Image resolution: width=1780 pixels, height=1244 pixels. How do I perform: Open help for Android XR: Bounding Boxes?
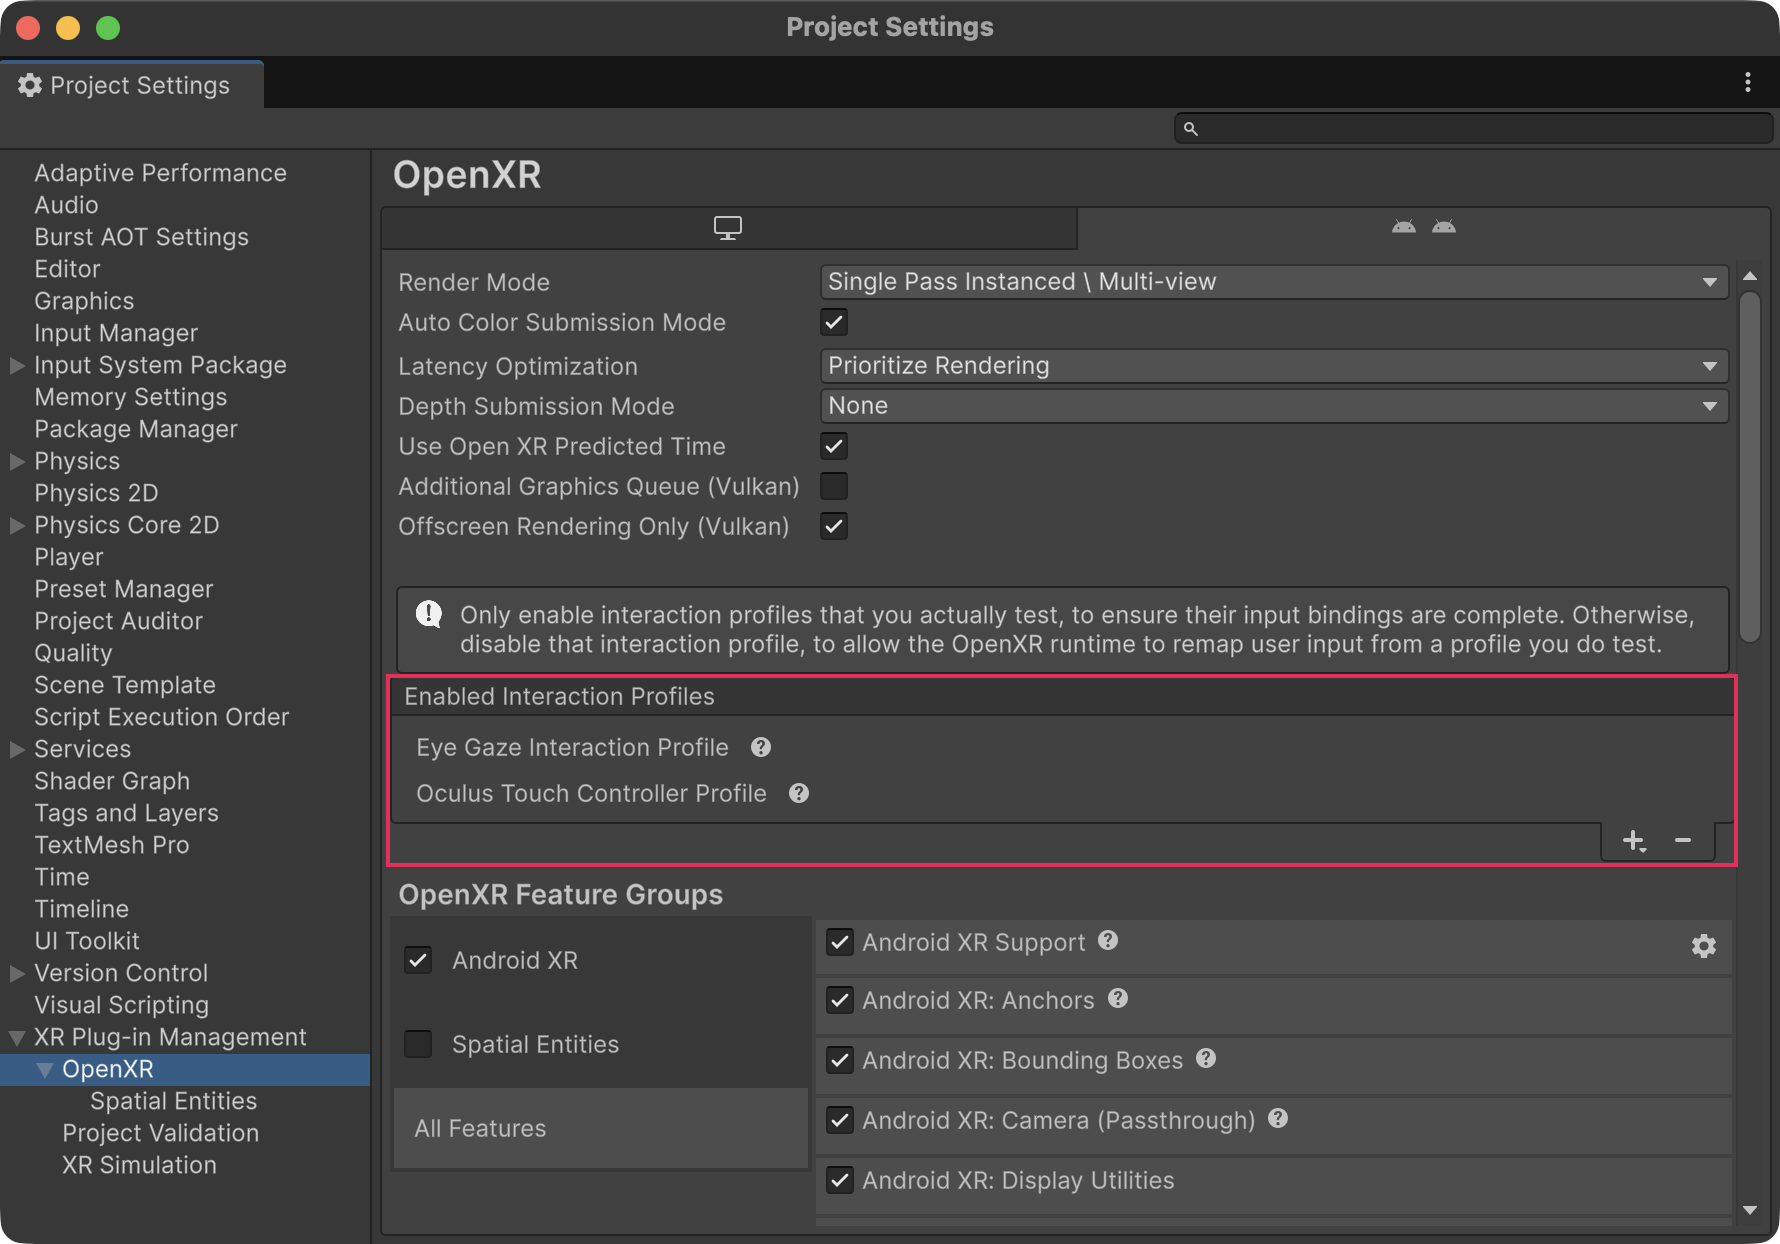tap(1206, 1059)
